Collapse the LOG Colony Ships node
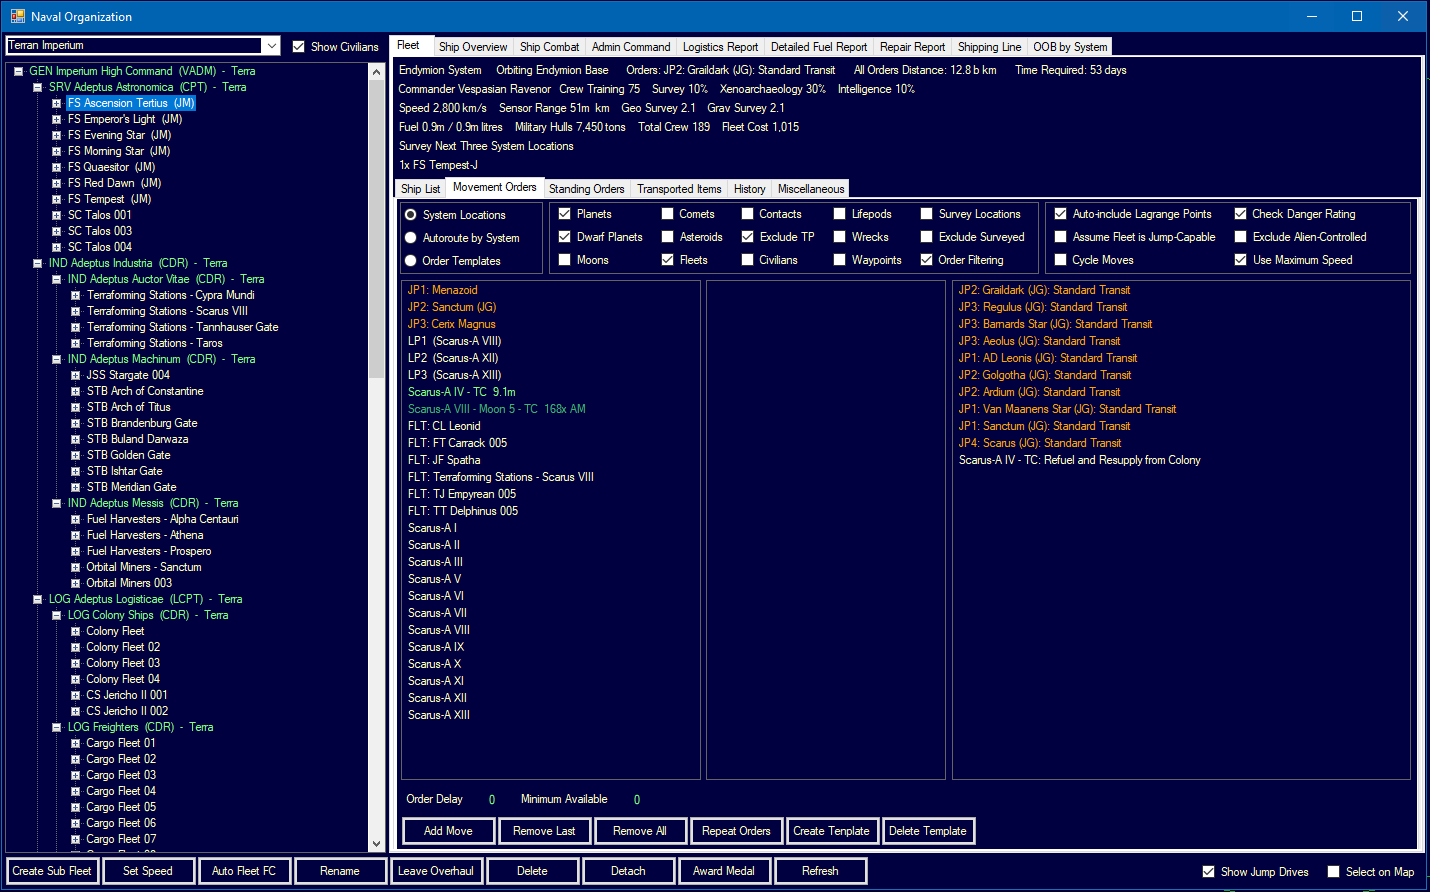This screenshot has height=892, width=1430. 56,615
